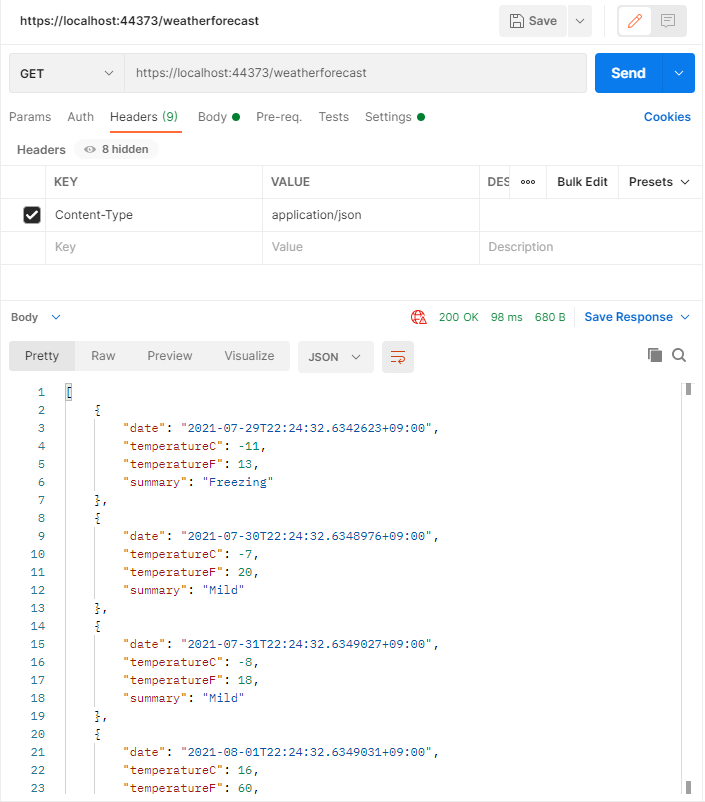Select the Headers (9) tab
The height and width of the screenshot is (802, 705).
pos(144,117)
